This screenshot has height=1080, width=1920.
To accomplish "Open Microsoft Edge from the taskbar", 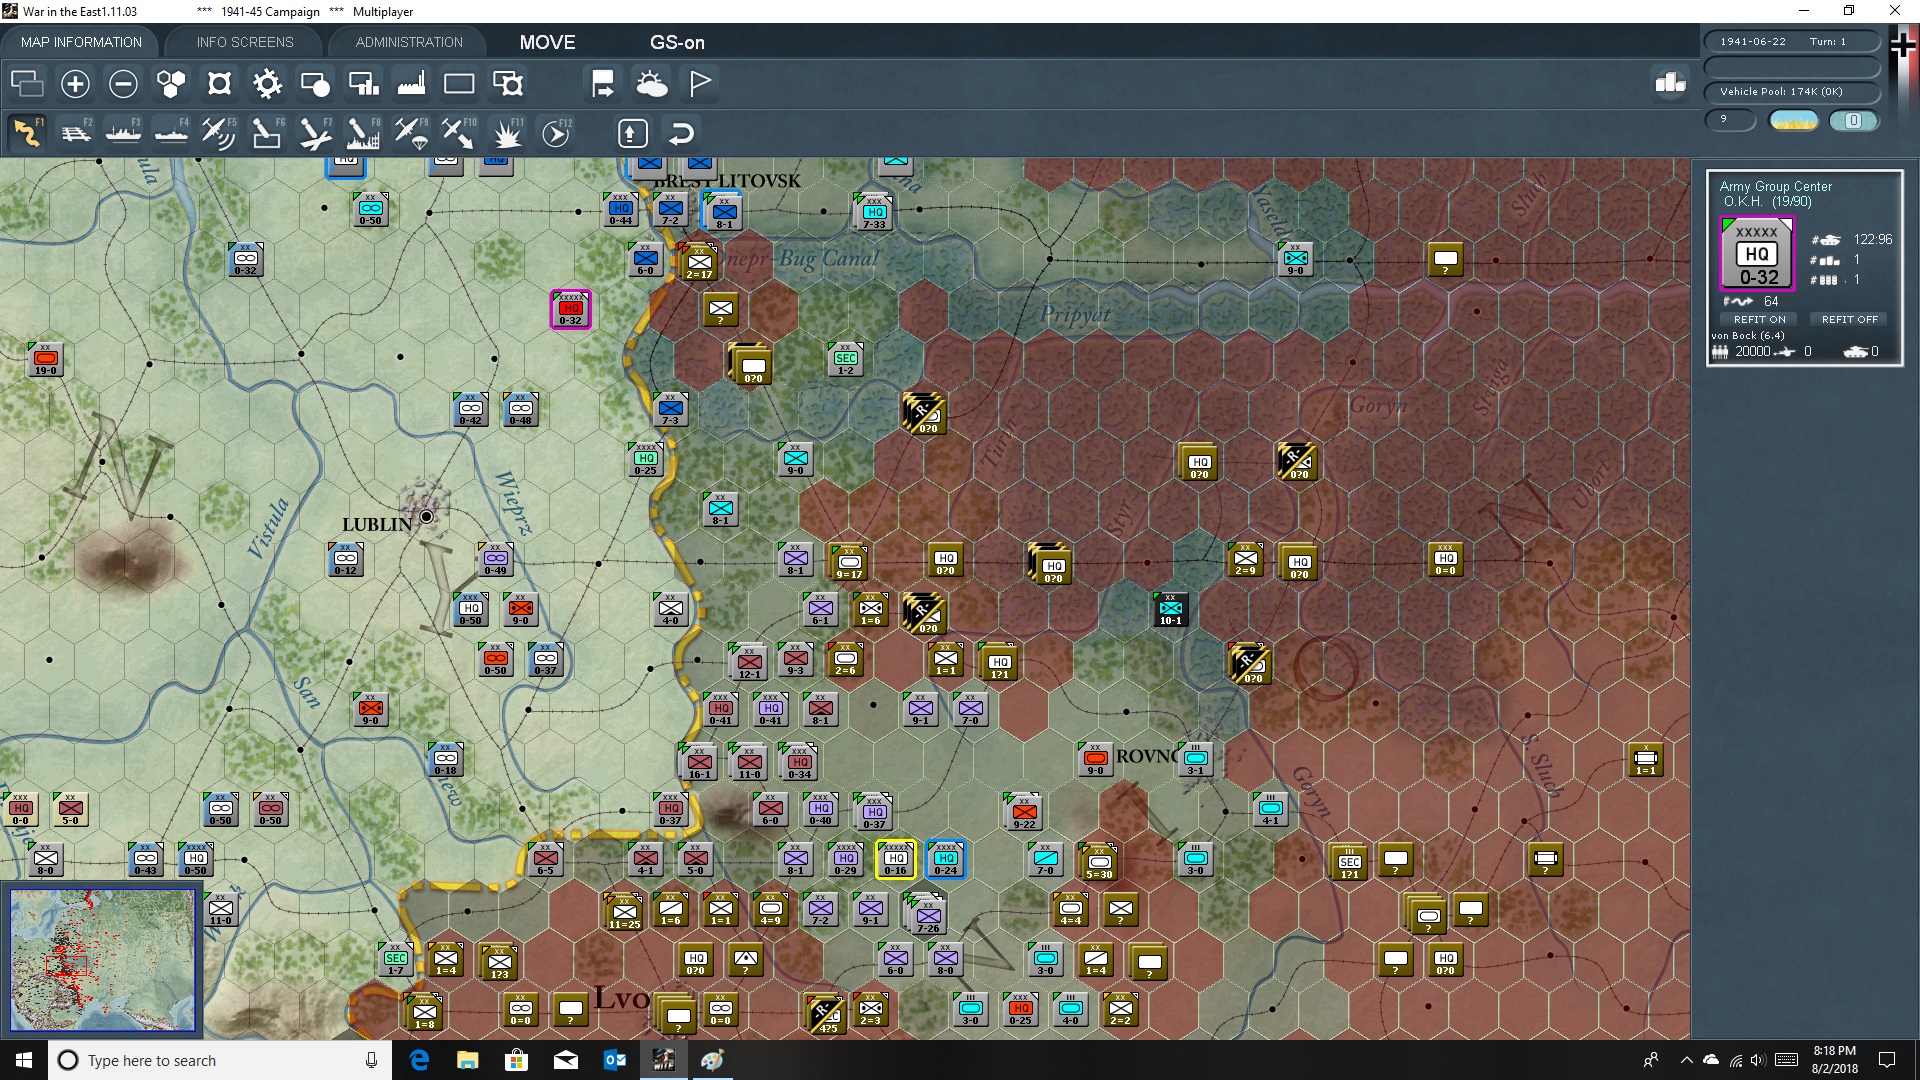I will coord(419,1060).
